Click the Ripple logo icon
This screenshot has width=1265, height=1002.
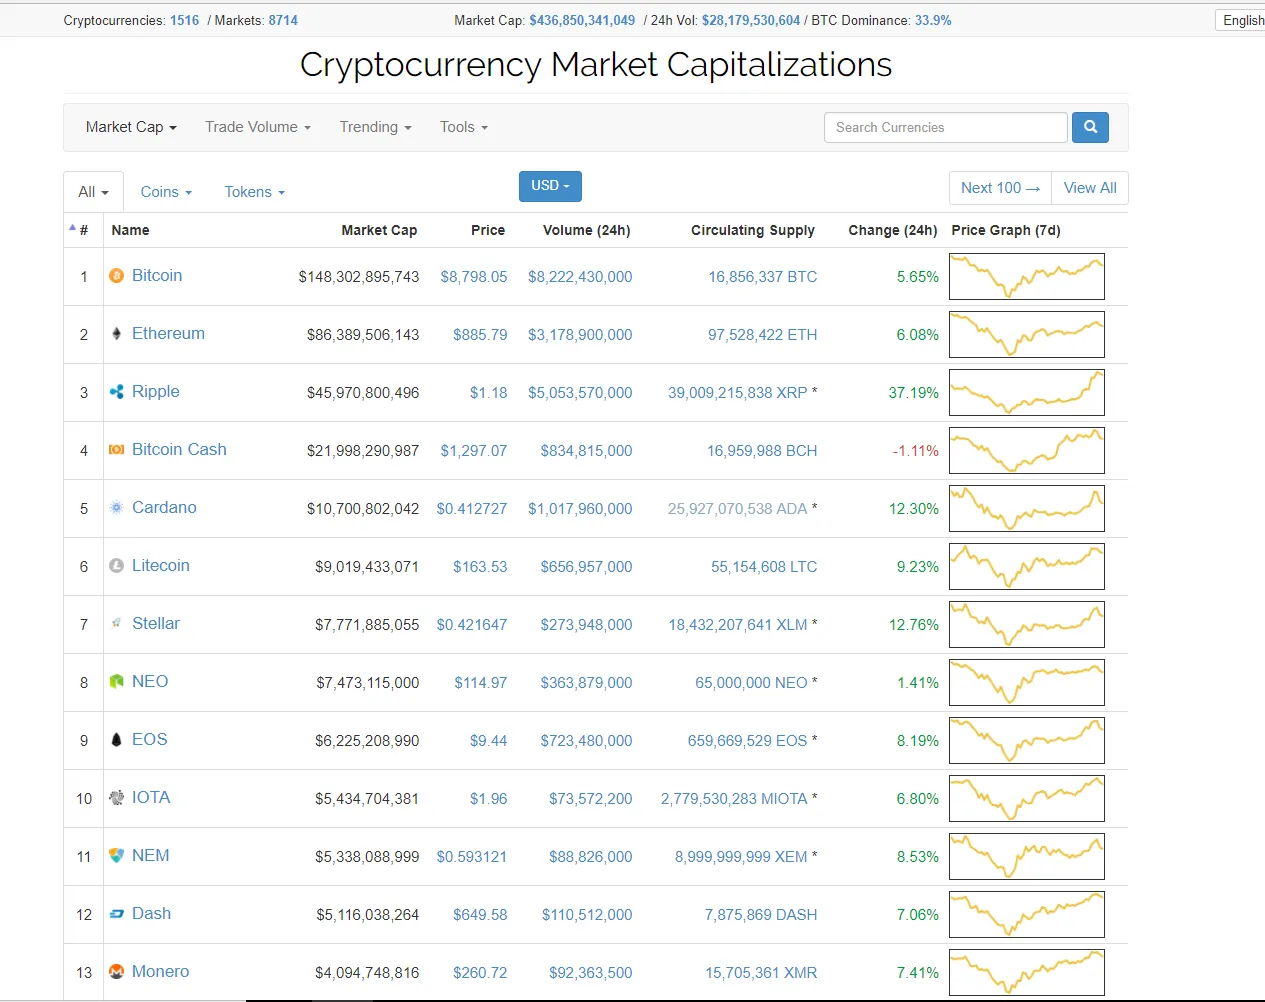pyautogui.click(x=116, y=392)
